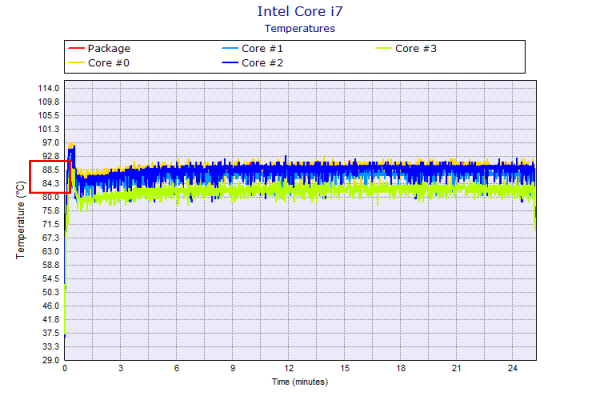Click the 97.0 y-axis value

pos(51,143)
